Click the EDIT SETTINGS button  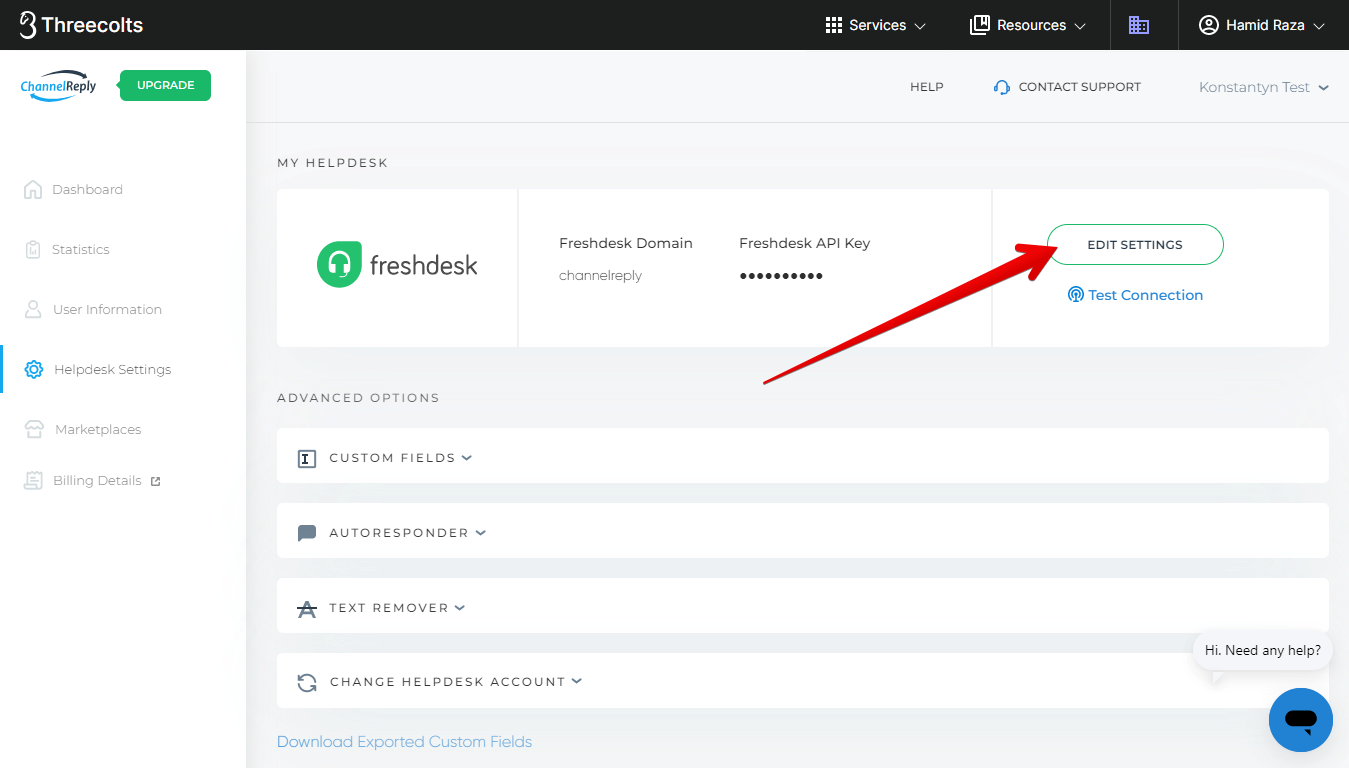(1135, 244)
